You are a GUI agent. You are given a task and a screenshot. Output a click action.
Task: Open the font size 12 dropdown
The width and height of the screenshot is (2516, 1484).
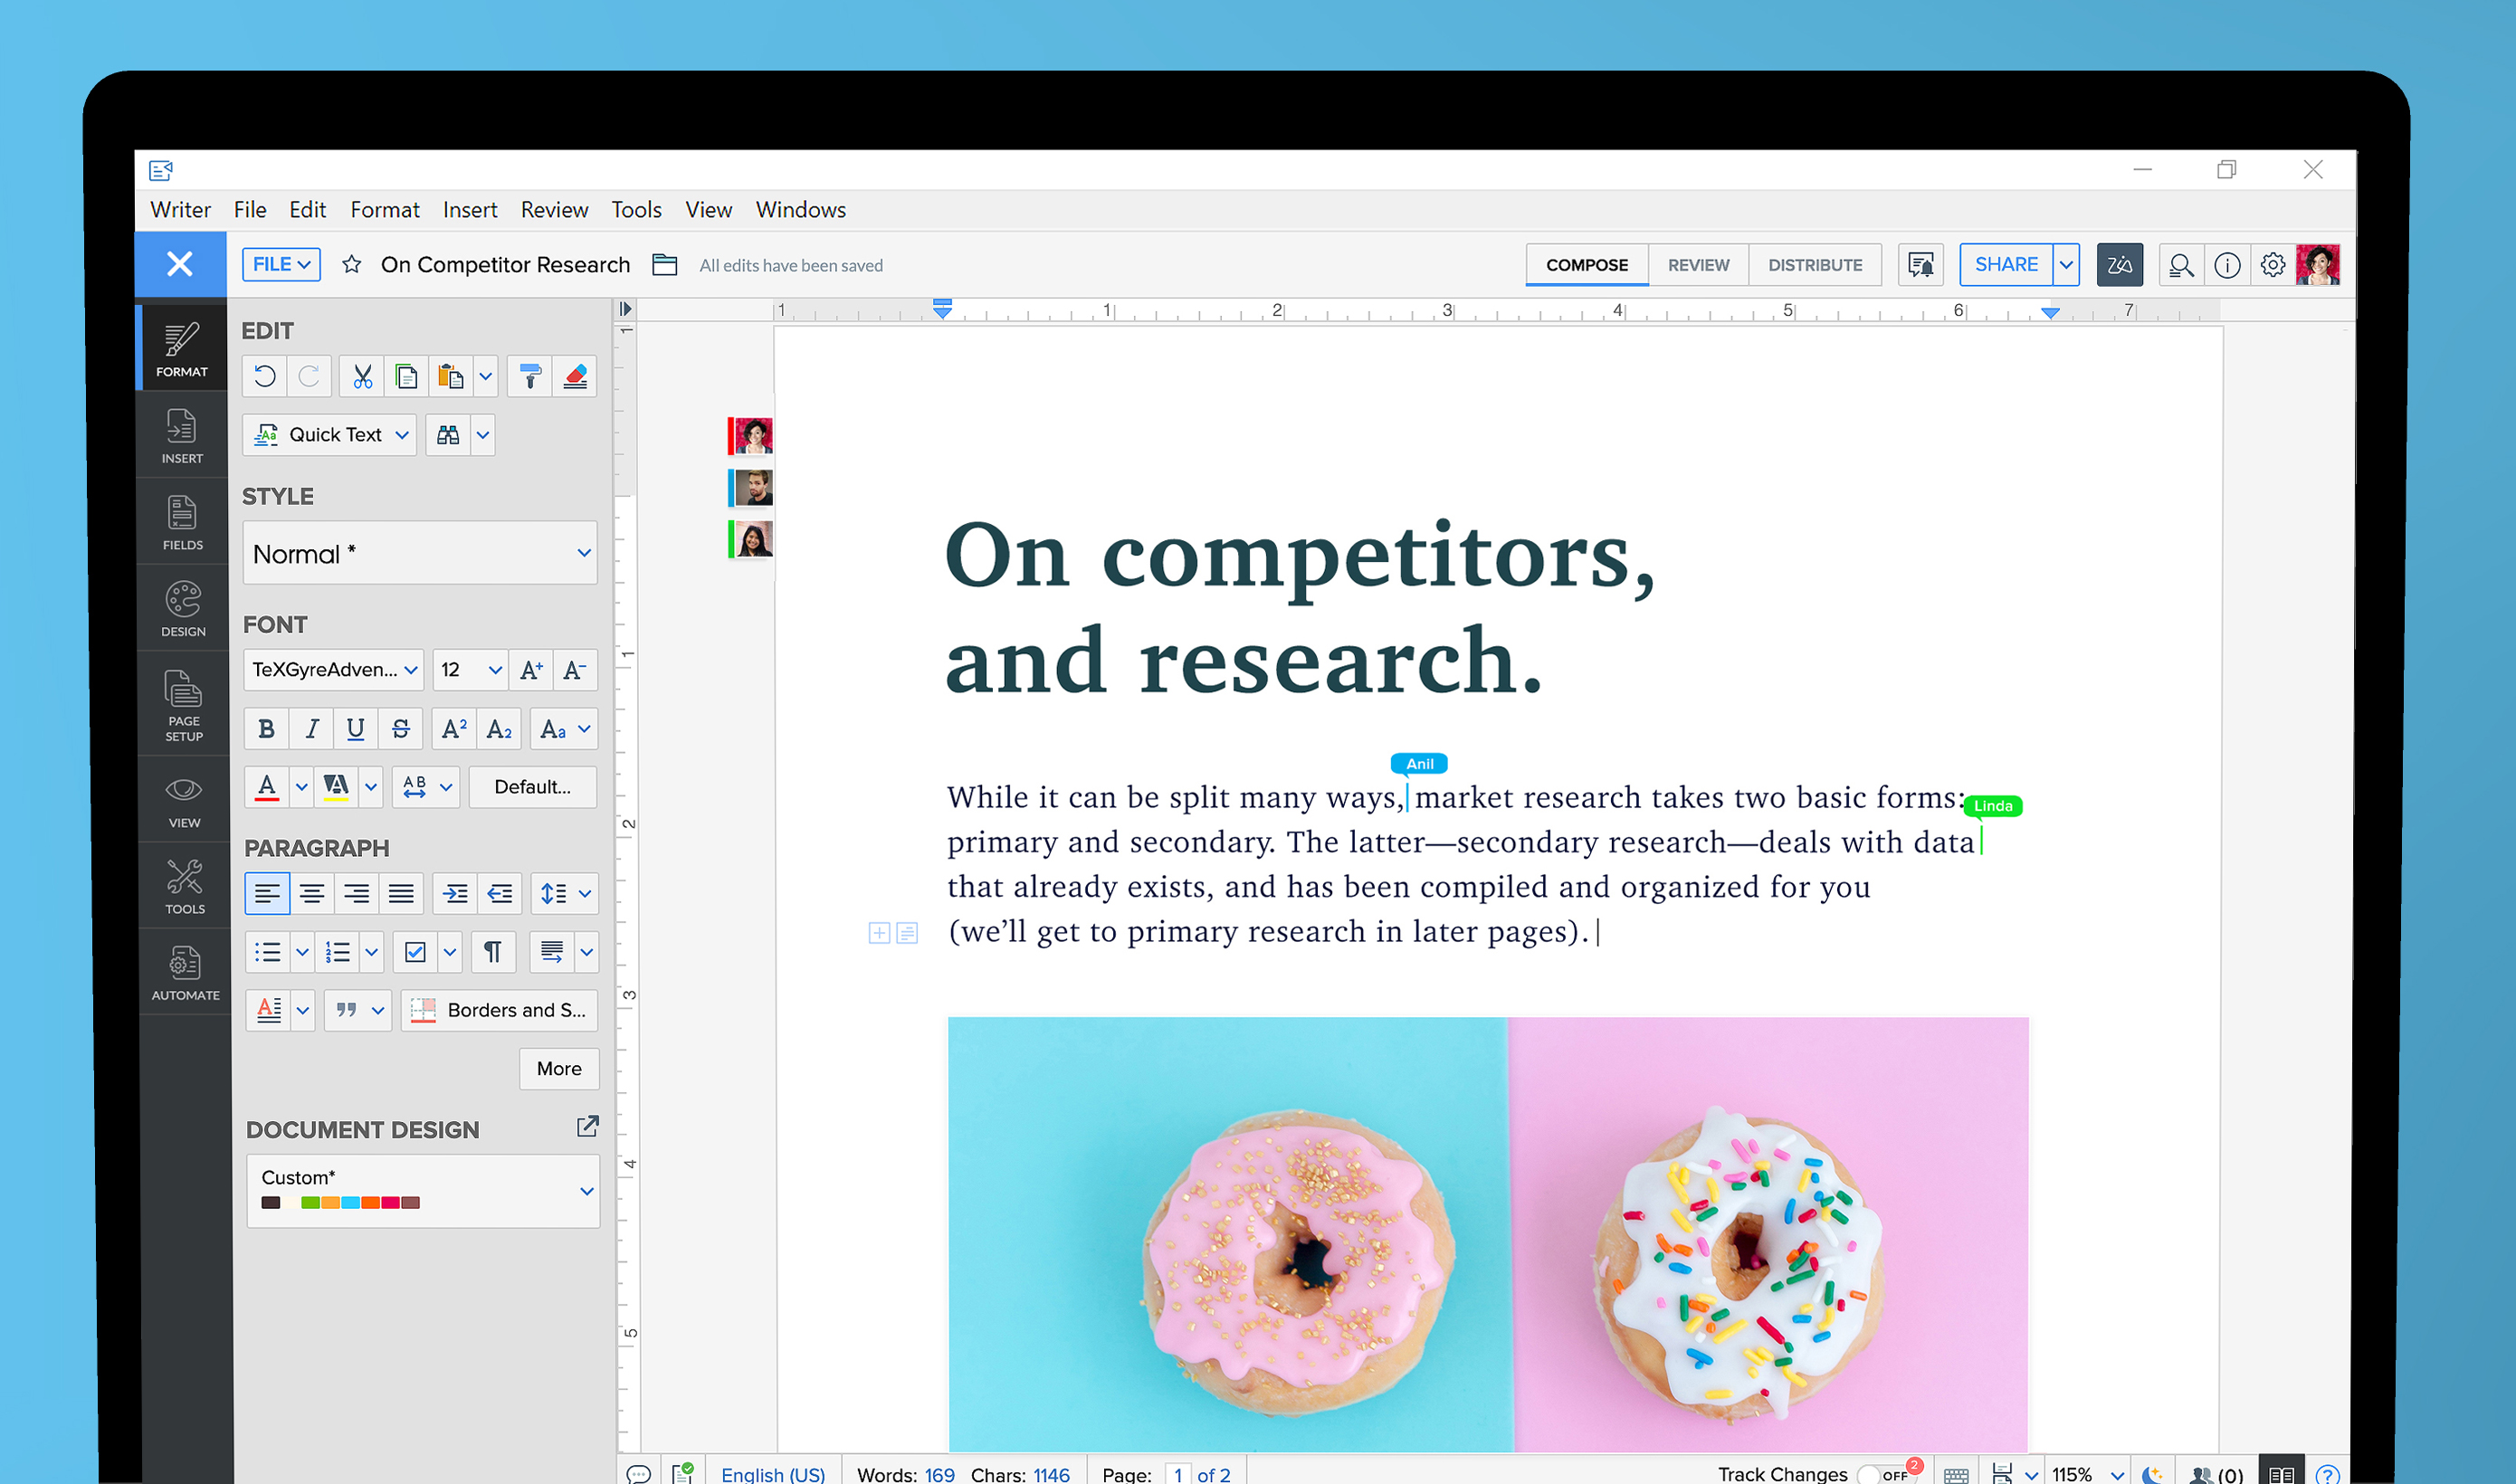click(494, 670)
